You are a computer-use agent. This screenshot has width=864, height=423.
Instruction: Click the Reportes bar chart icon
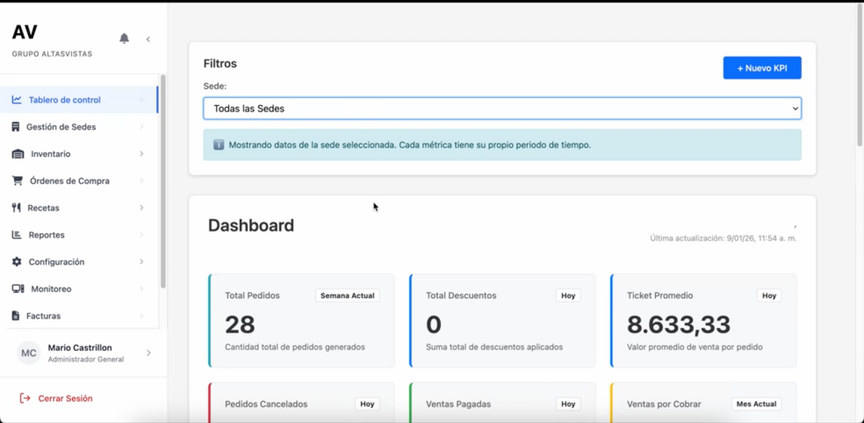(x=17, y=235)
